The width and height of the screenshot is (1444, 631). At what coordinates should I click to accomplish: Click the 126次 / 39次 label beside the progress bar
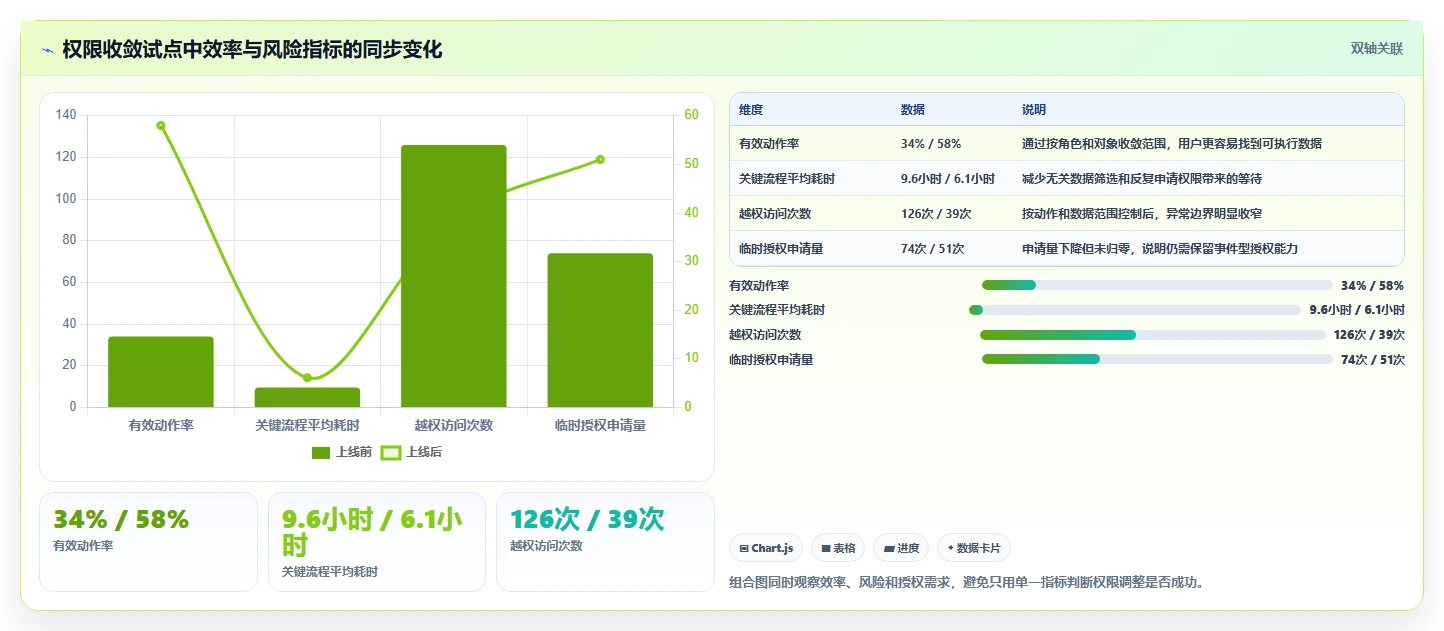coord(1369,335)
